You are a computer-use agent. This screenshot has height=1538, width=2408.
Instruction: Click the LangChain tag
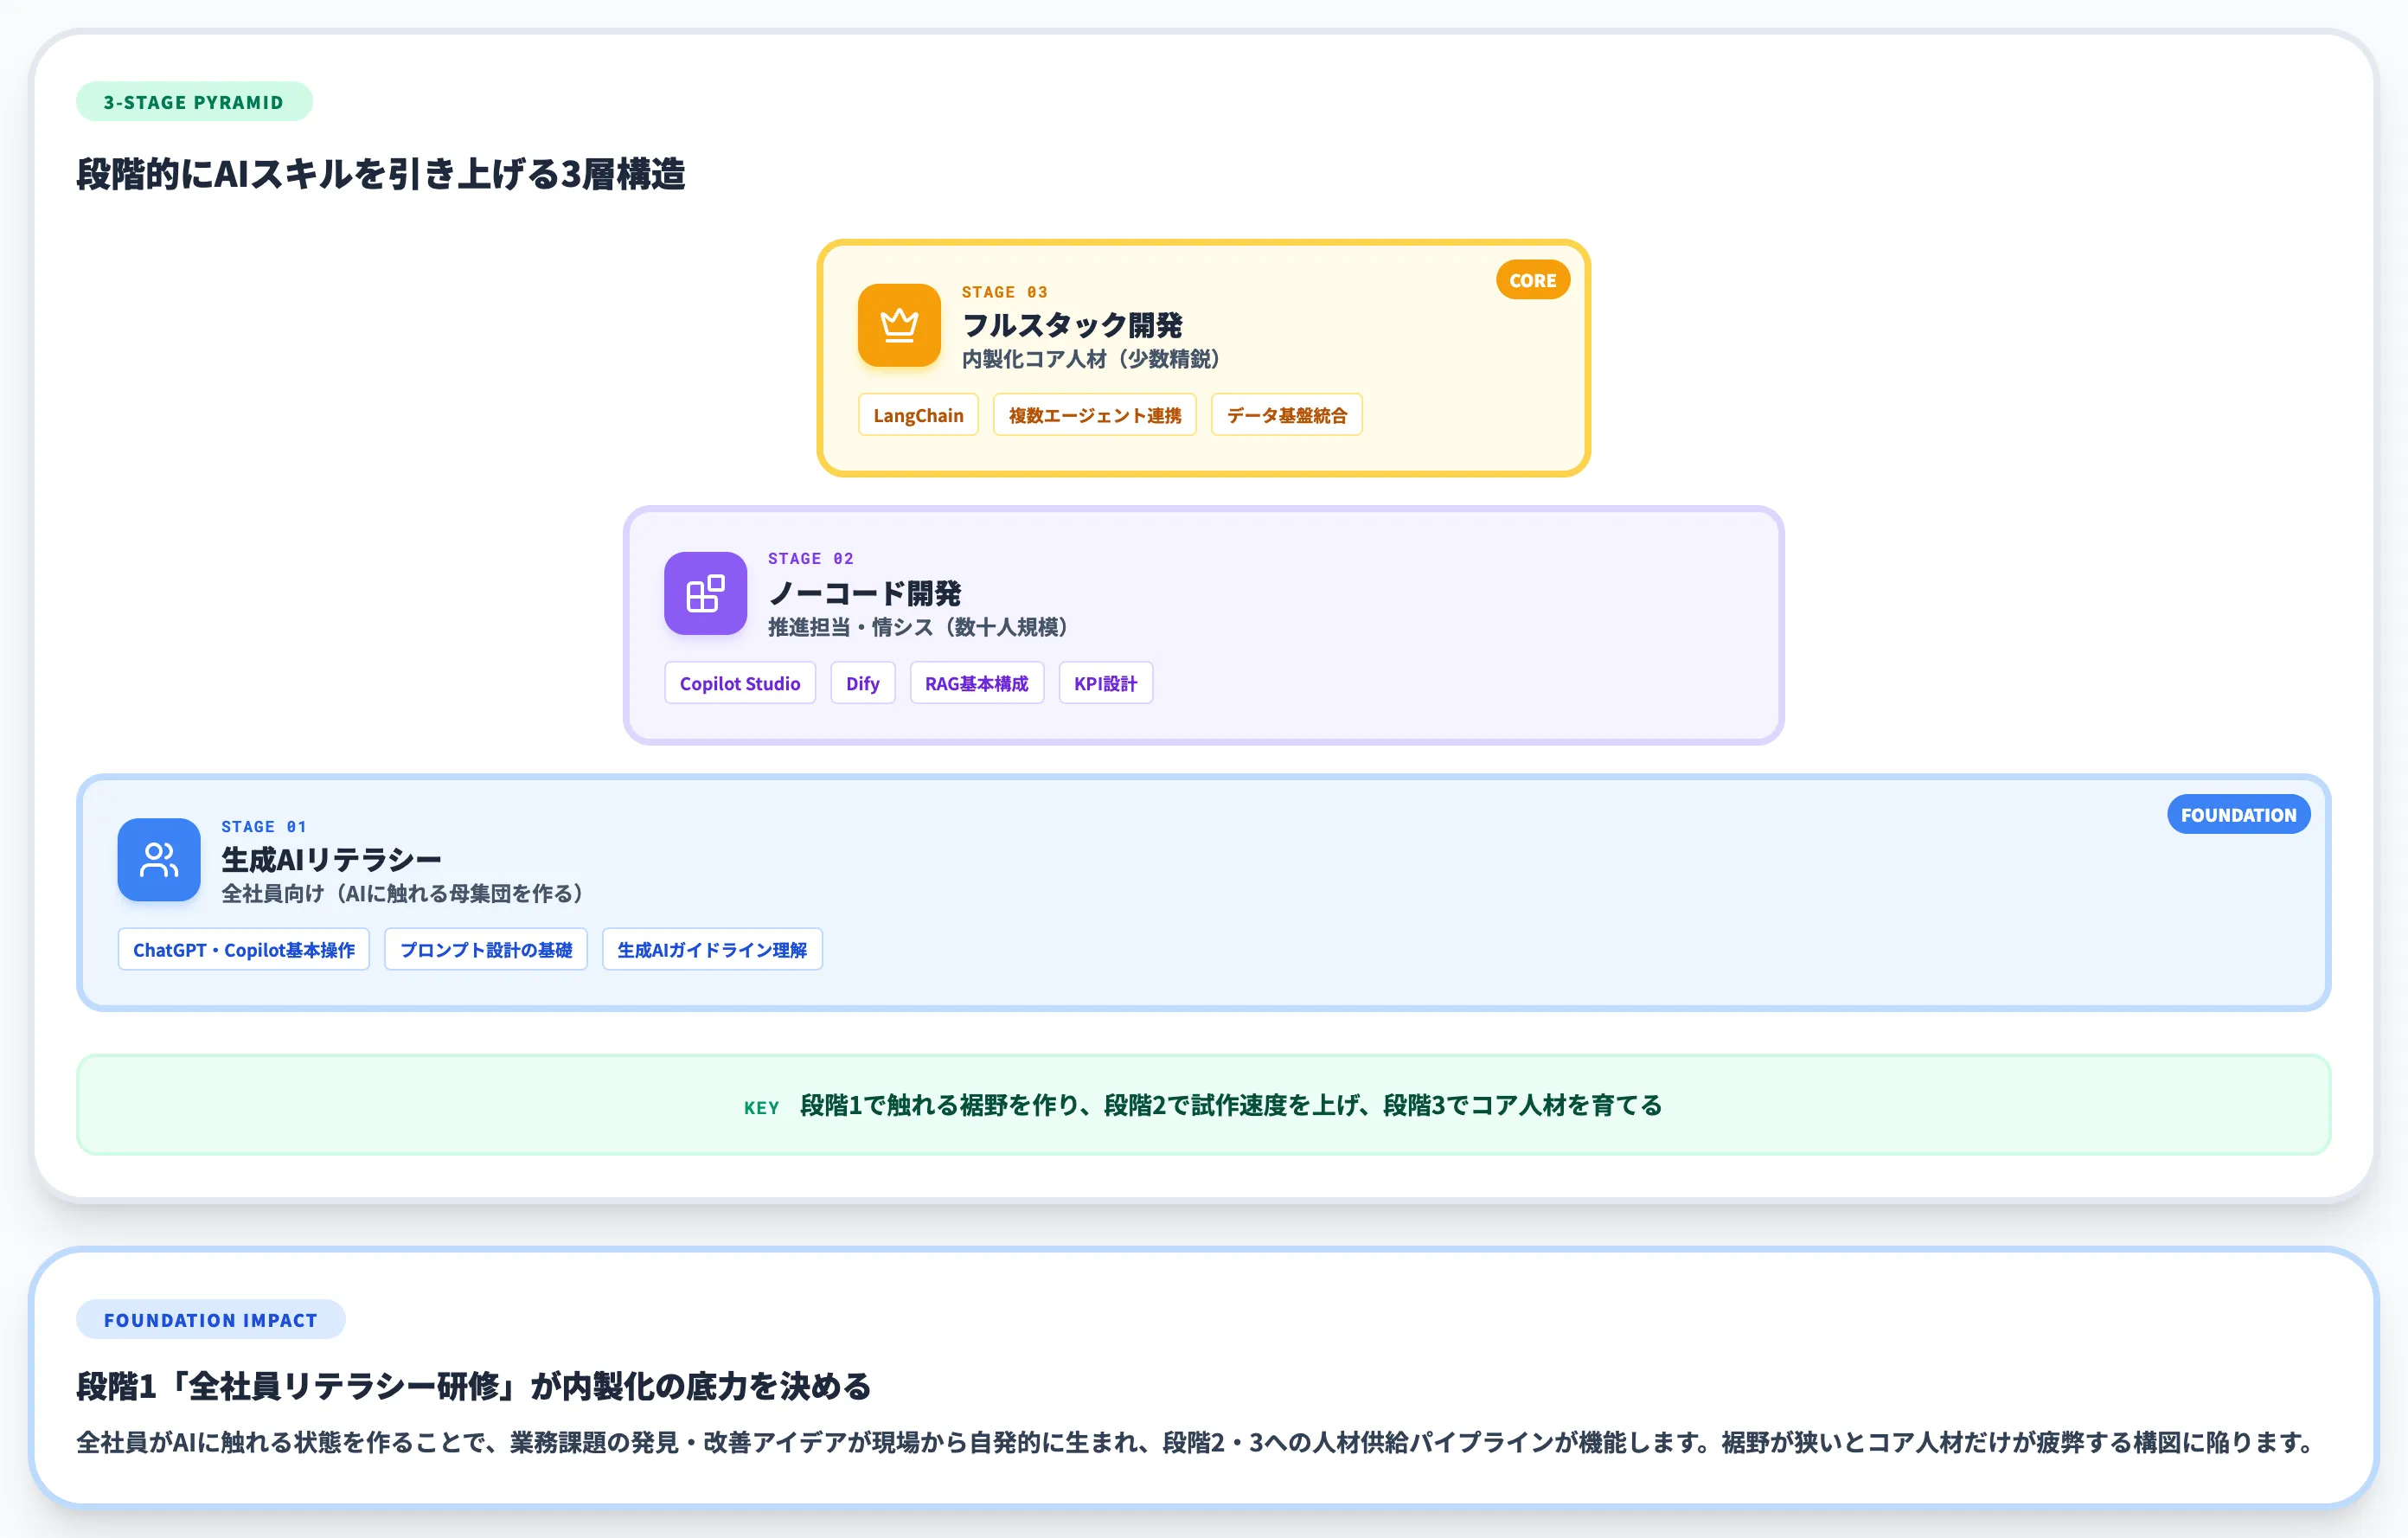[x=918, y=415]
